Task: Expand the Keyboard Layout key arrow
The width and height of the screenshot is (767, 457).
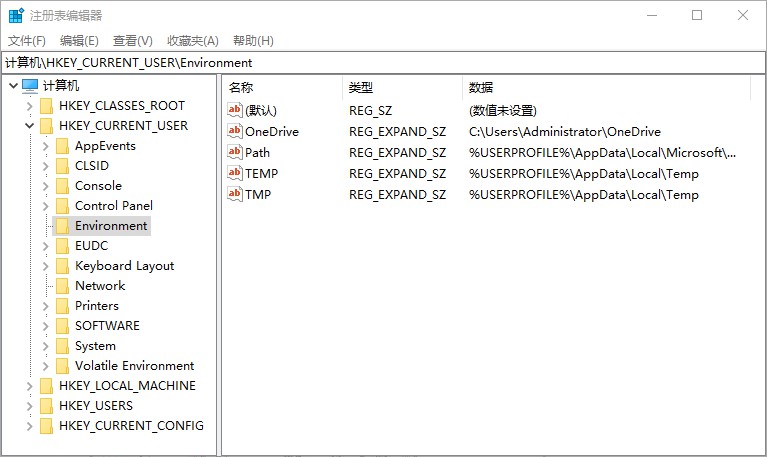Action: tap(45, 266)
